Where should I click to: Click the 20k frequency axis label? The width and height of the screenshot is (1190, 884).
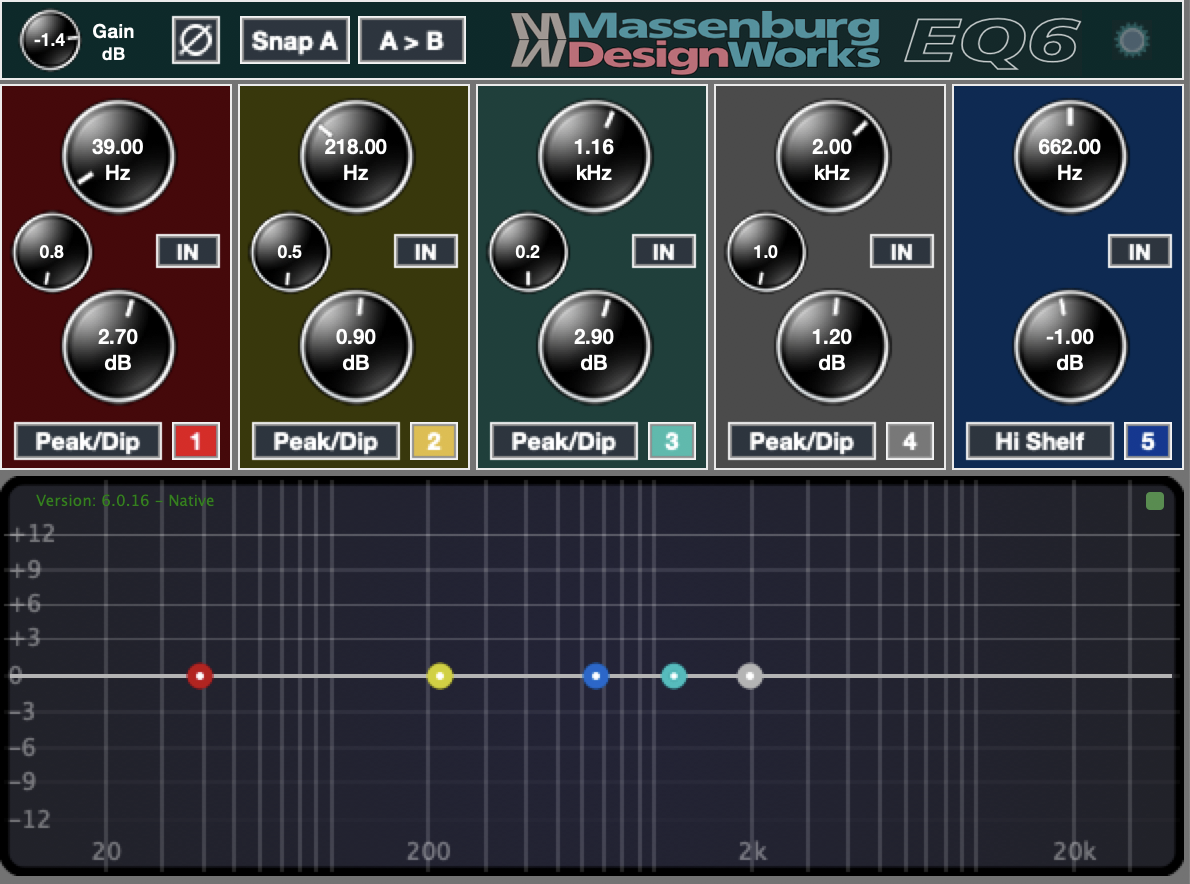point(1075,851)
